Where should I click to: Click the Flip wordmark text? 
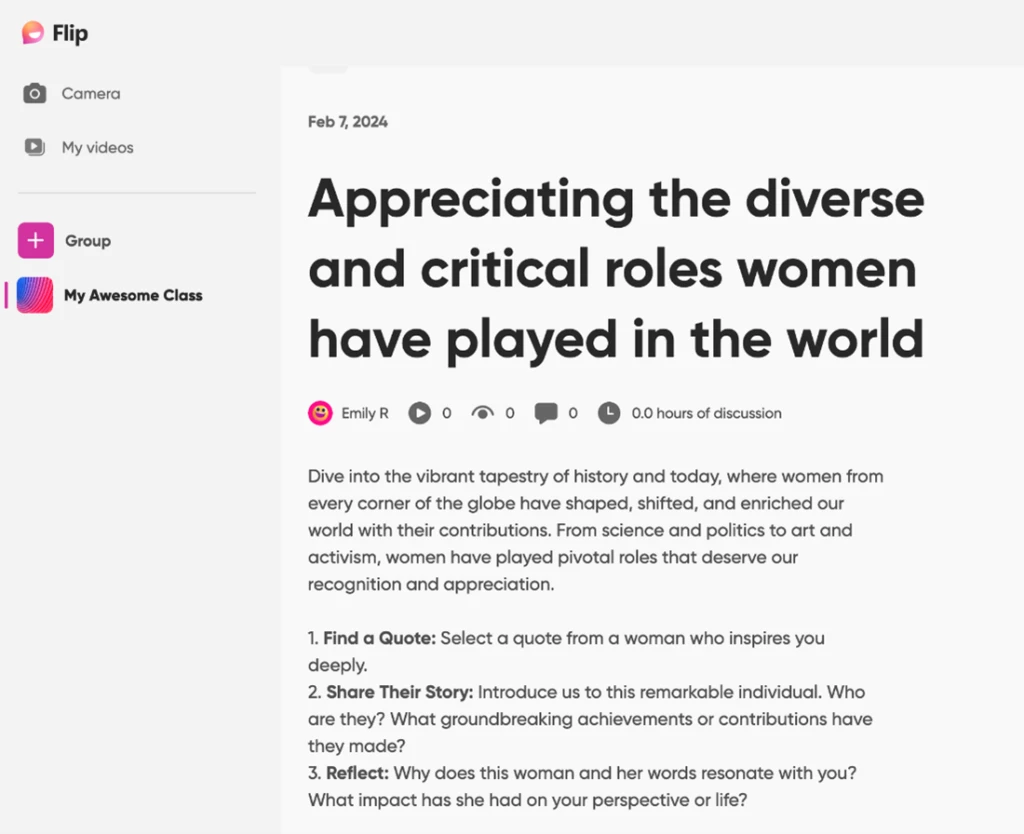coord(70,33)
